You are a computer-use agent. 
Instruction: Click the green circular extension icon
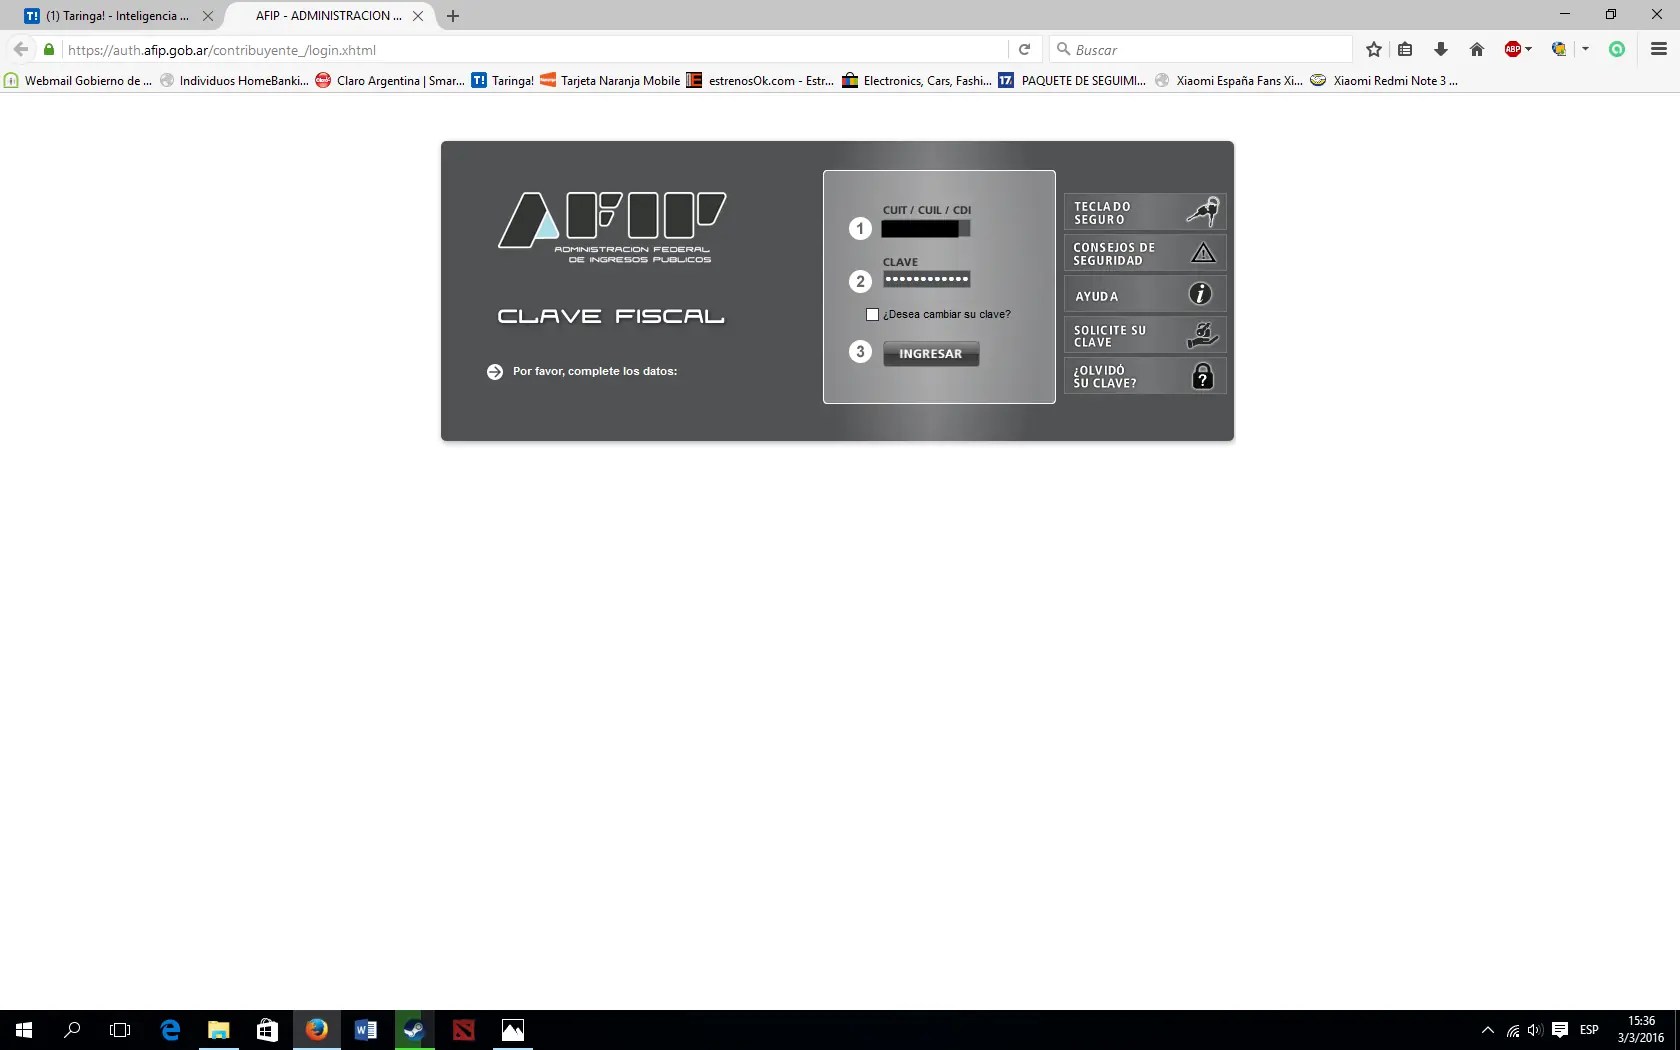tap(1617, 49)
